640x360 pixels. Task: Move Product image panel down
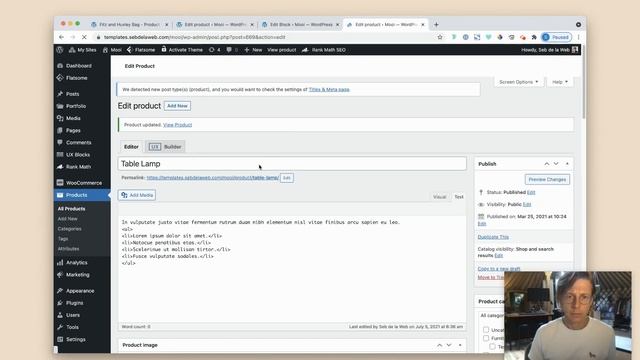(x=449, y=345)
